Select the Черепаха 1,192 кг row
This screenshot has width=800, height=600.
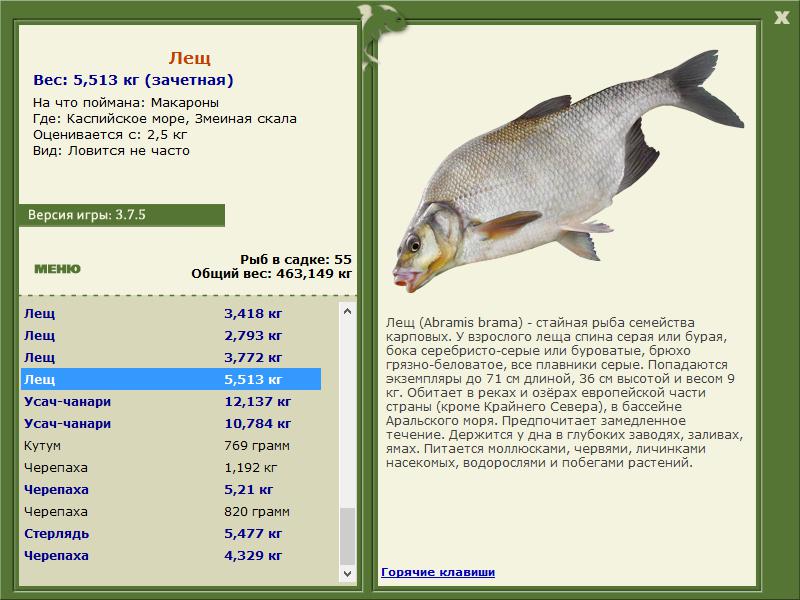(x=171, y=467)
